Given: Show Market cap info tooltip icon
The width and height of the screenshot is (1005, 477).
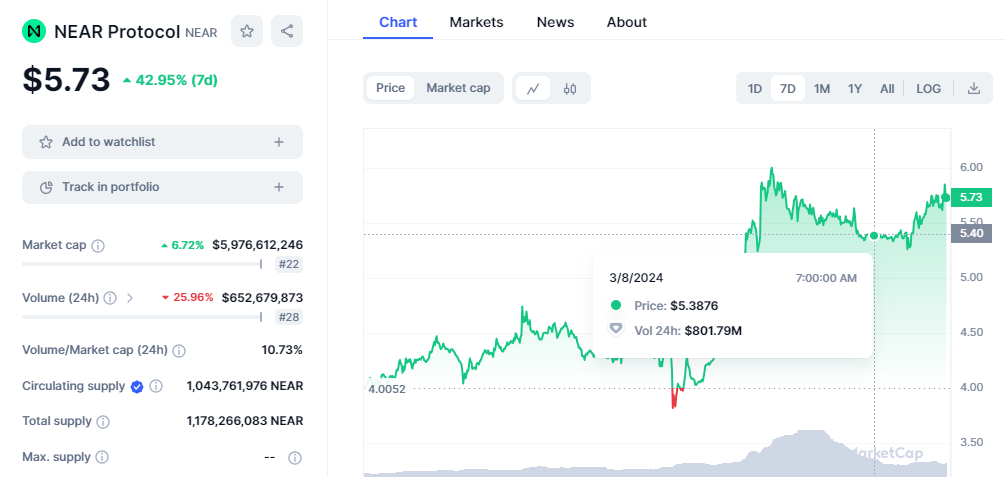Looking at the screenshot, I should click(x=98, y=246).
